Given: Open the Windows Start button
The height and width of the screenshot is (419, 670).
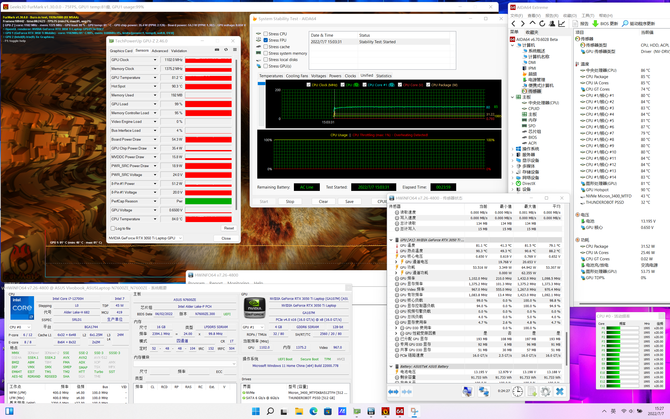Looking at the screenshot, I should (x=254, y=411).
